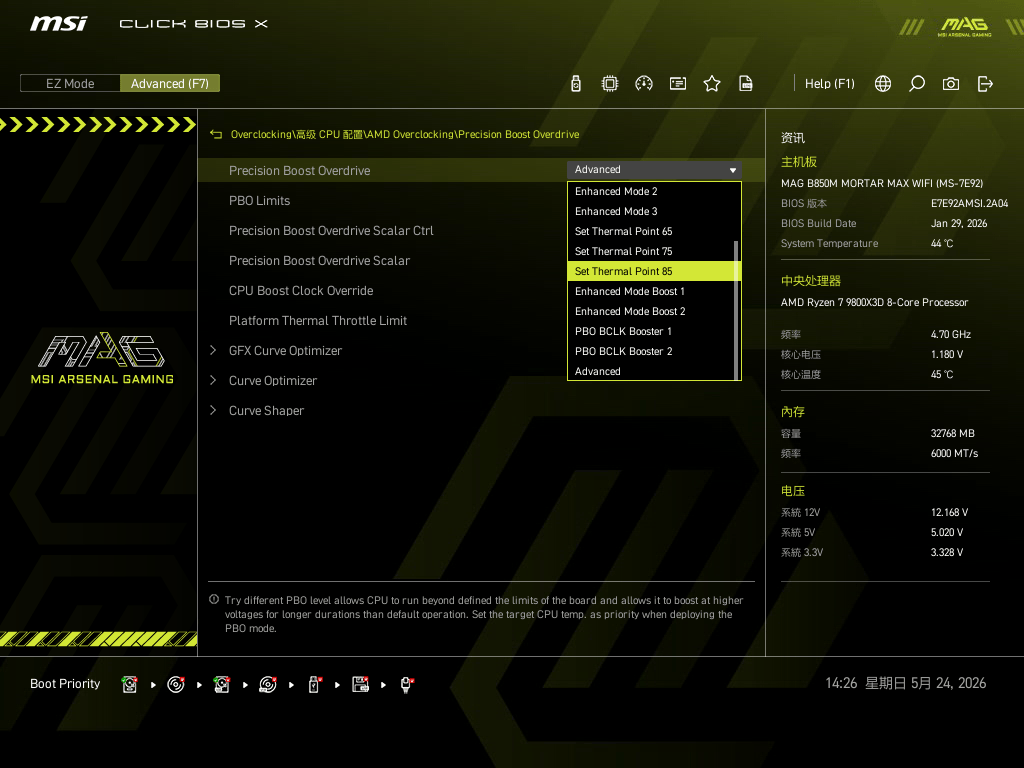This screenshot has width=1024, height=768.
Task: Exit BIOS using the exit-door icon
Action: 985,84
